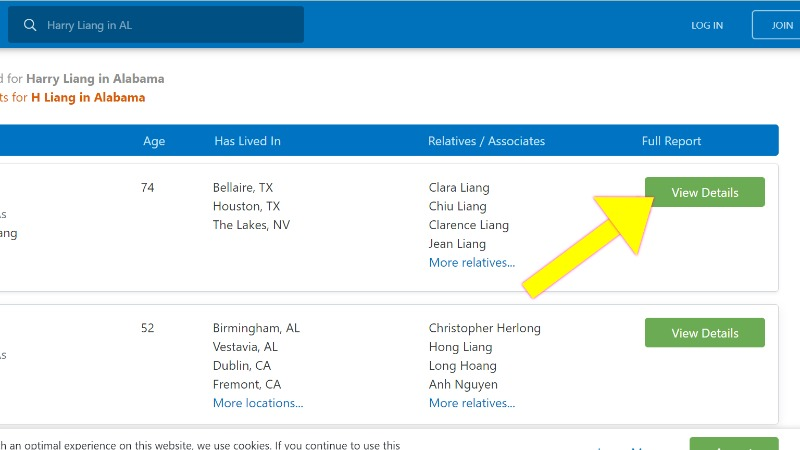
Task: Click the Relatives / Associates column header
Action: (x=486, y=141)
